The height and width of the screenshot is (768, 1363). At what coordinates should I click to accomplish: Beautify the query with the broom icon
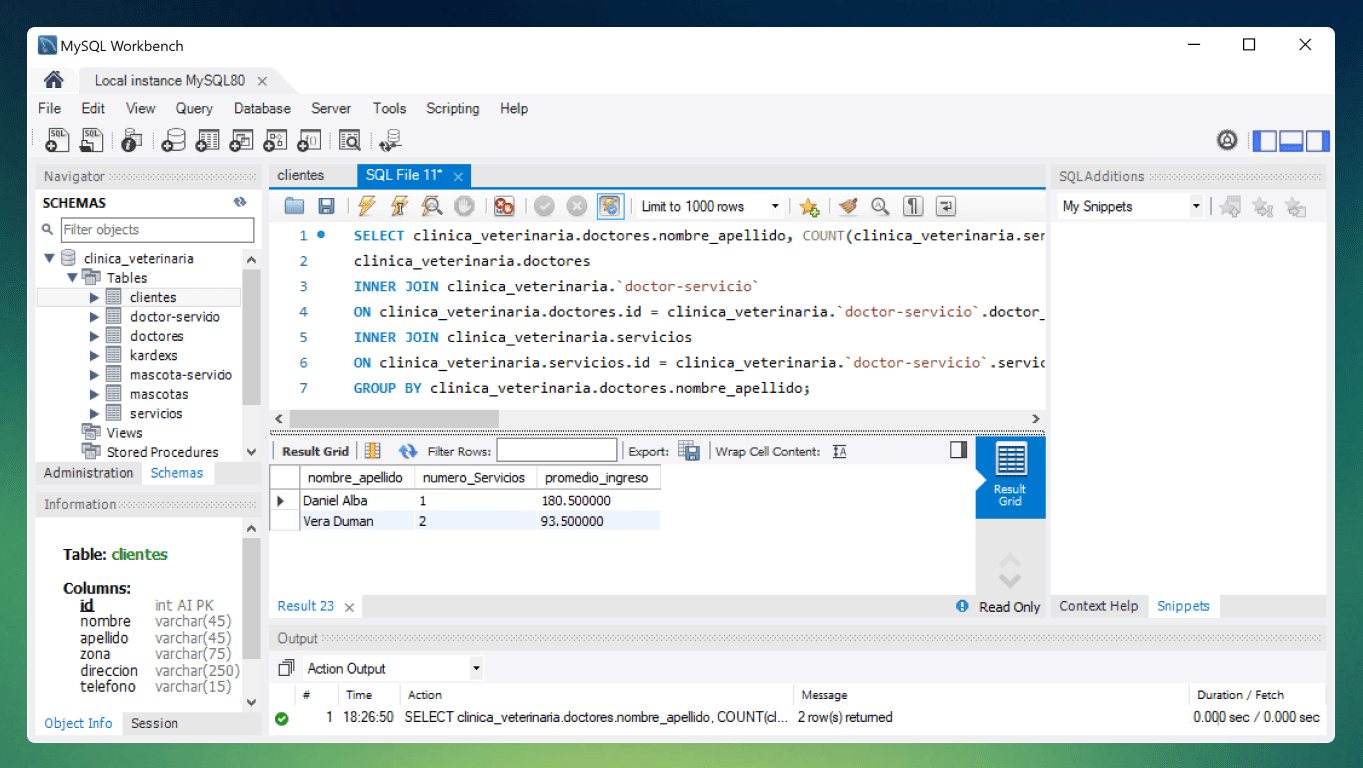pyautogui.click(x=848, y=206)
